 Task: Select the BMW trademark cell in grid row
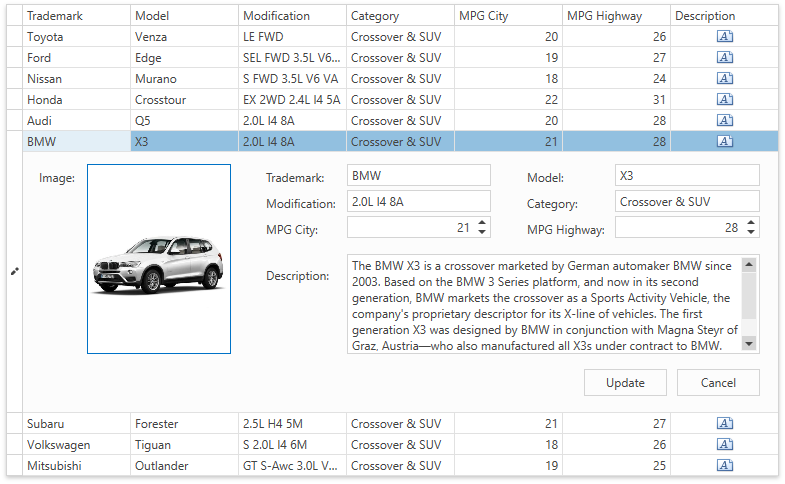(77, 142)
